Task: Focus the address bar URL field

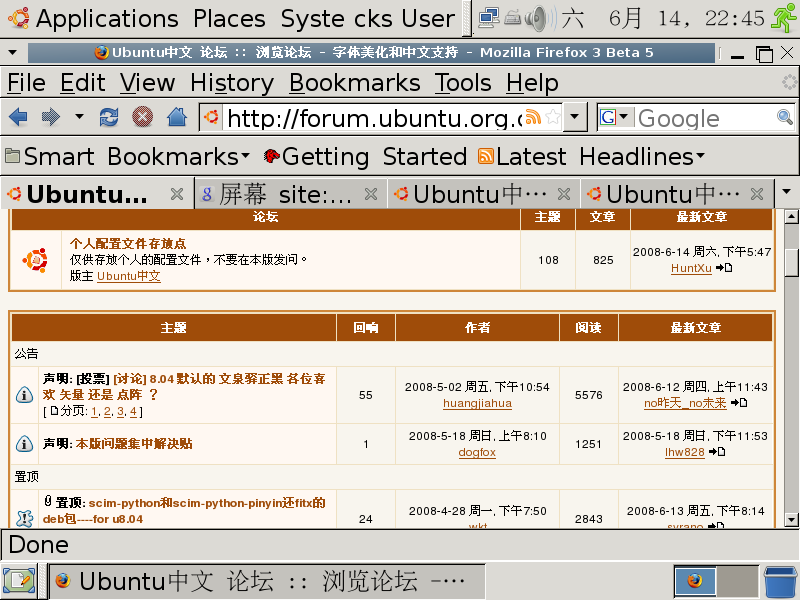Action: point(375,117)
